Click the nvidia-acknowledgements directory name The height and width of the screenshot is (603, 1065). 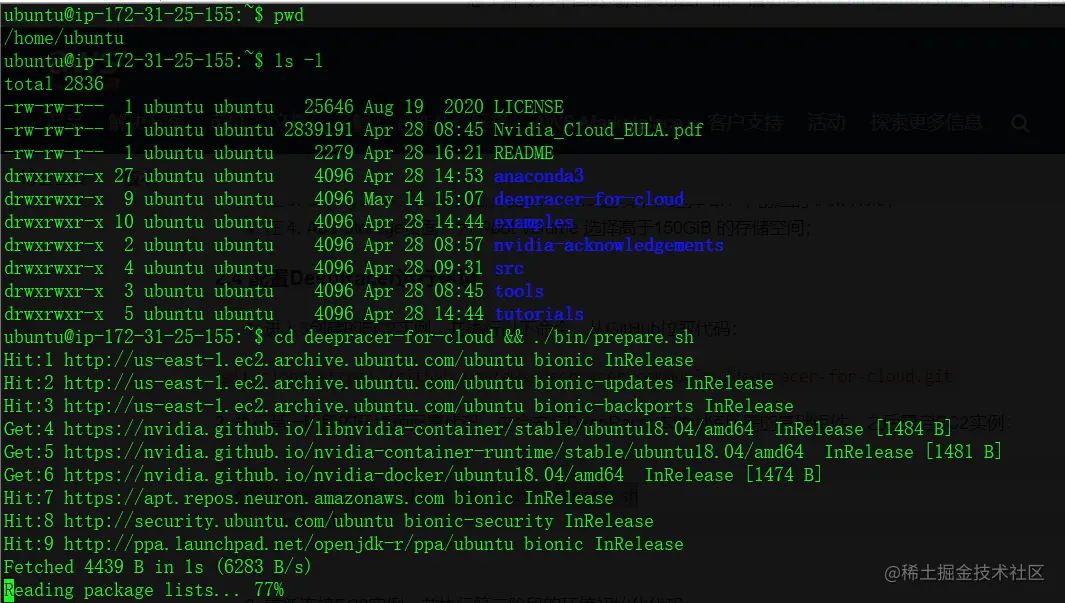[609, 246]
